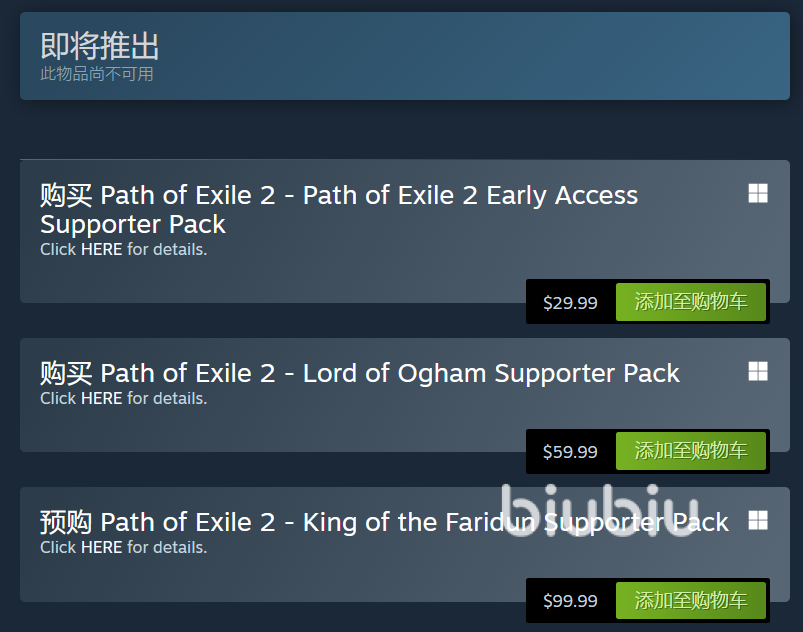The height and width of the screenshot is (632, 803).
Task: Click the Windows icon on Early Access Supporter Pack
Action: coord(758,194)
